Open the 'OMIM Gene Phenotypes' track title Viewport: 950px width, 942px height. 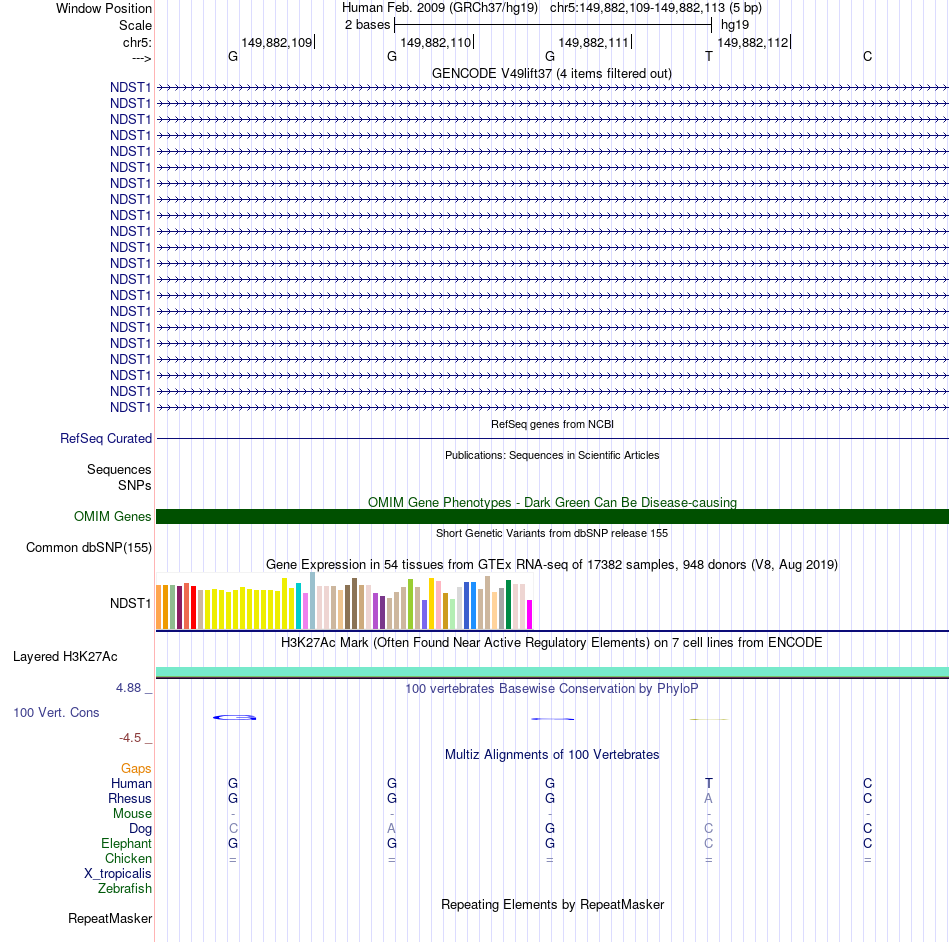tap(552, 502)
